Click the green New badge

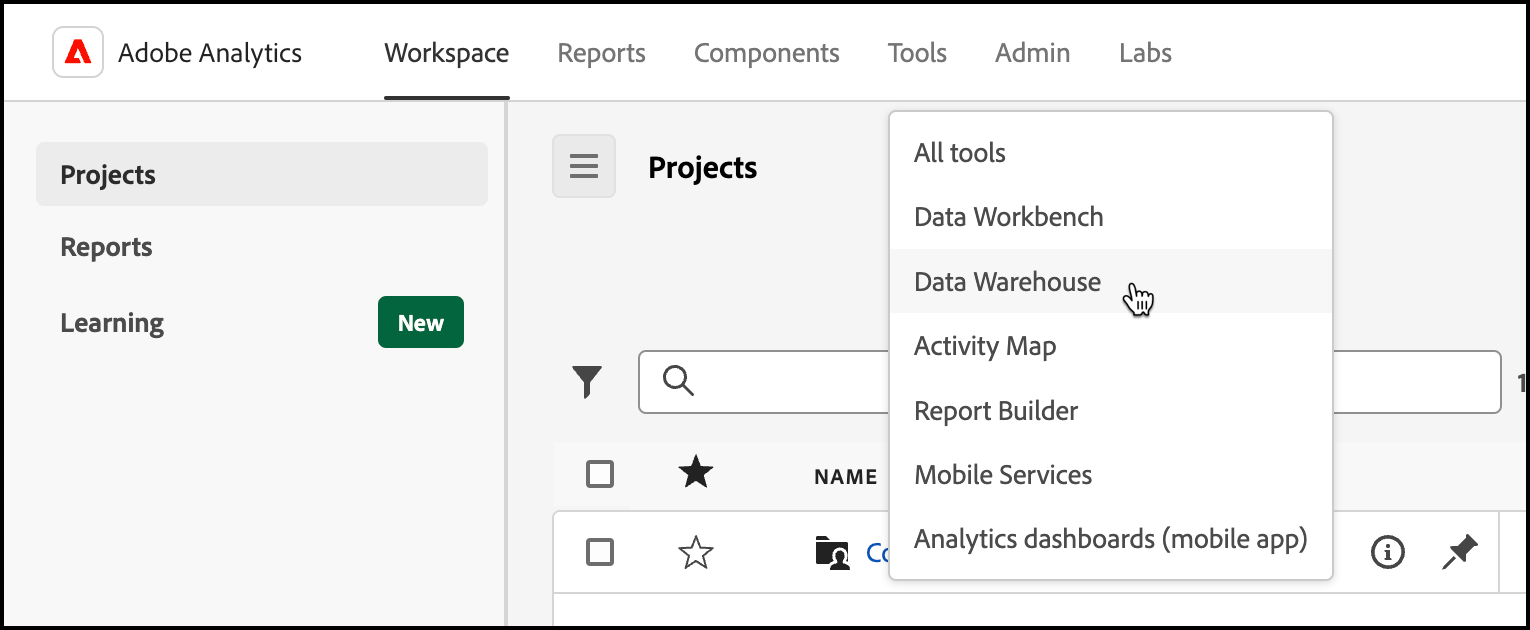pos(421,322)
